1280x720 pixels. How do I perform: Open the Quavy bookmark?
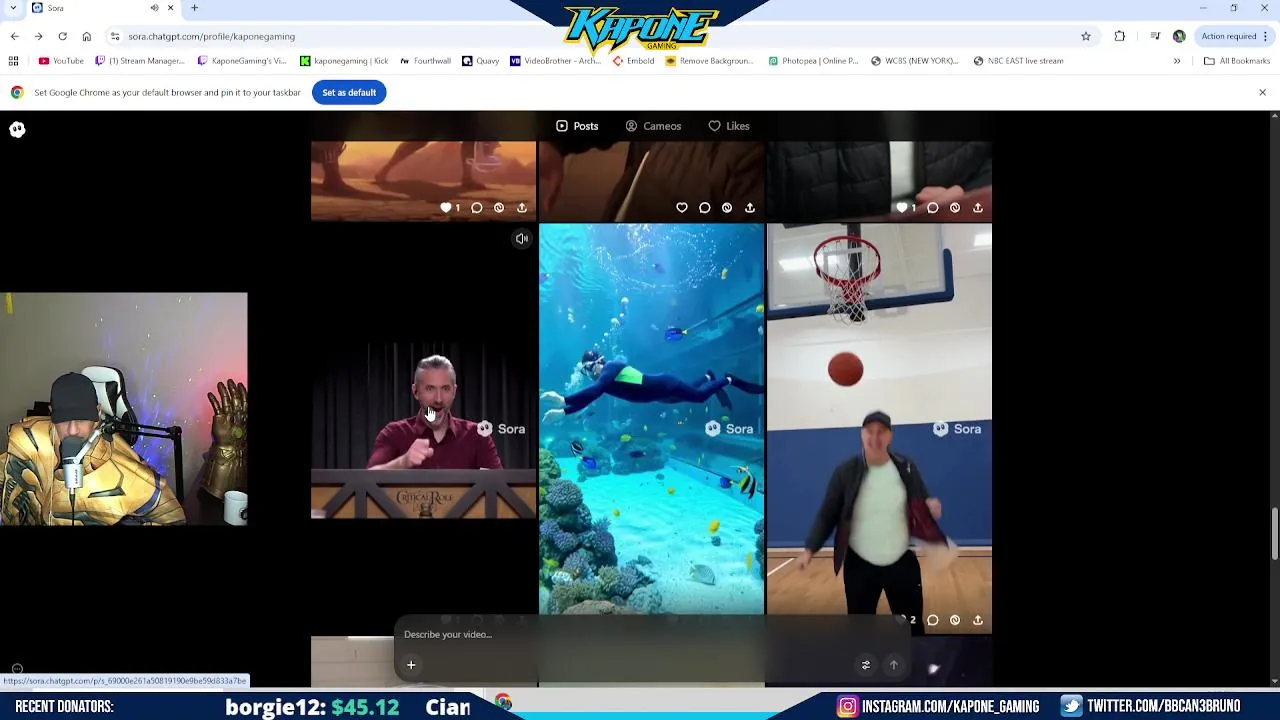481,61
